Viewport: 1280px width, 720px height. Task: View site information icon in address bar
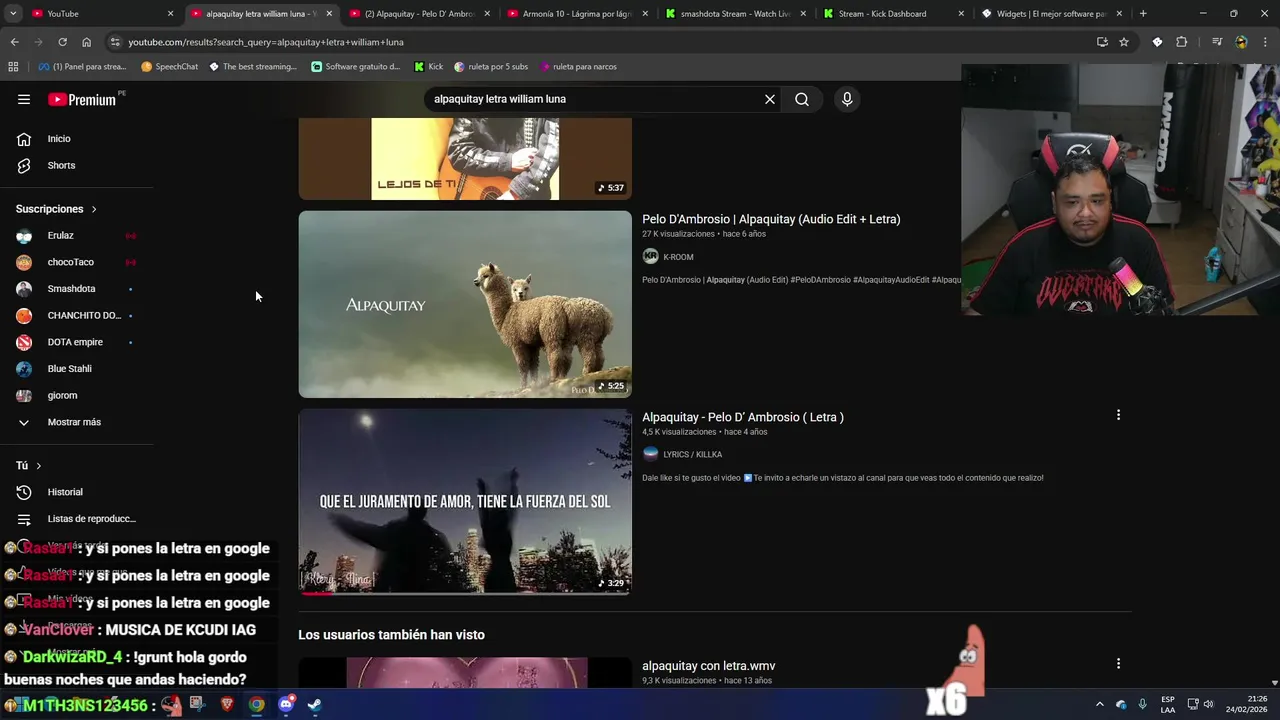pyautogui.click(x=115, y=42)
